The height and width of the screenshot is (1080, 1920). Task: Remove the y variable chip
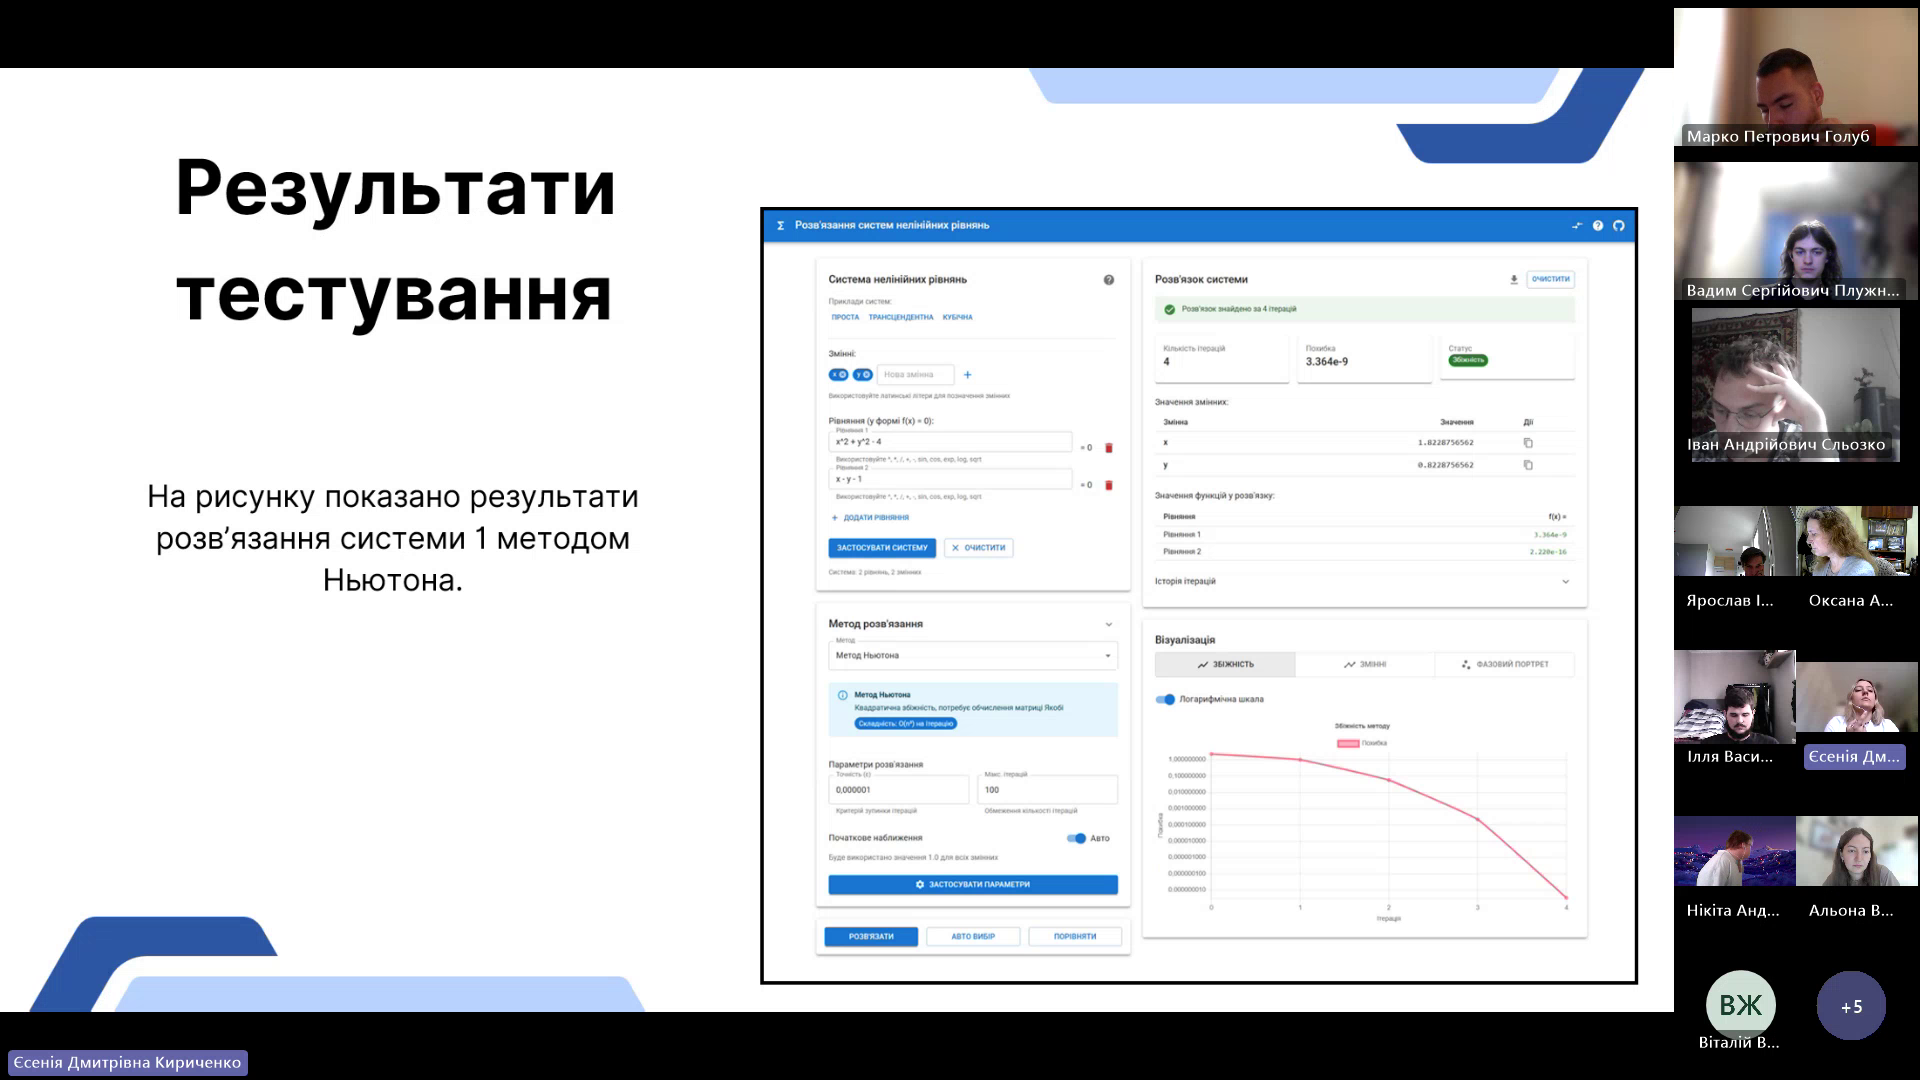(867, 375)
